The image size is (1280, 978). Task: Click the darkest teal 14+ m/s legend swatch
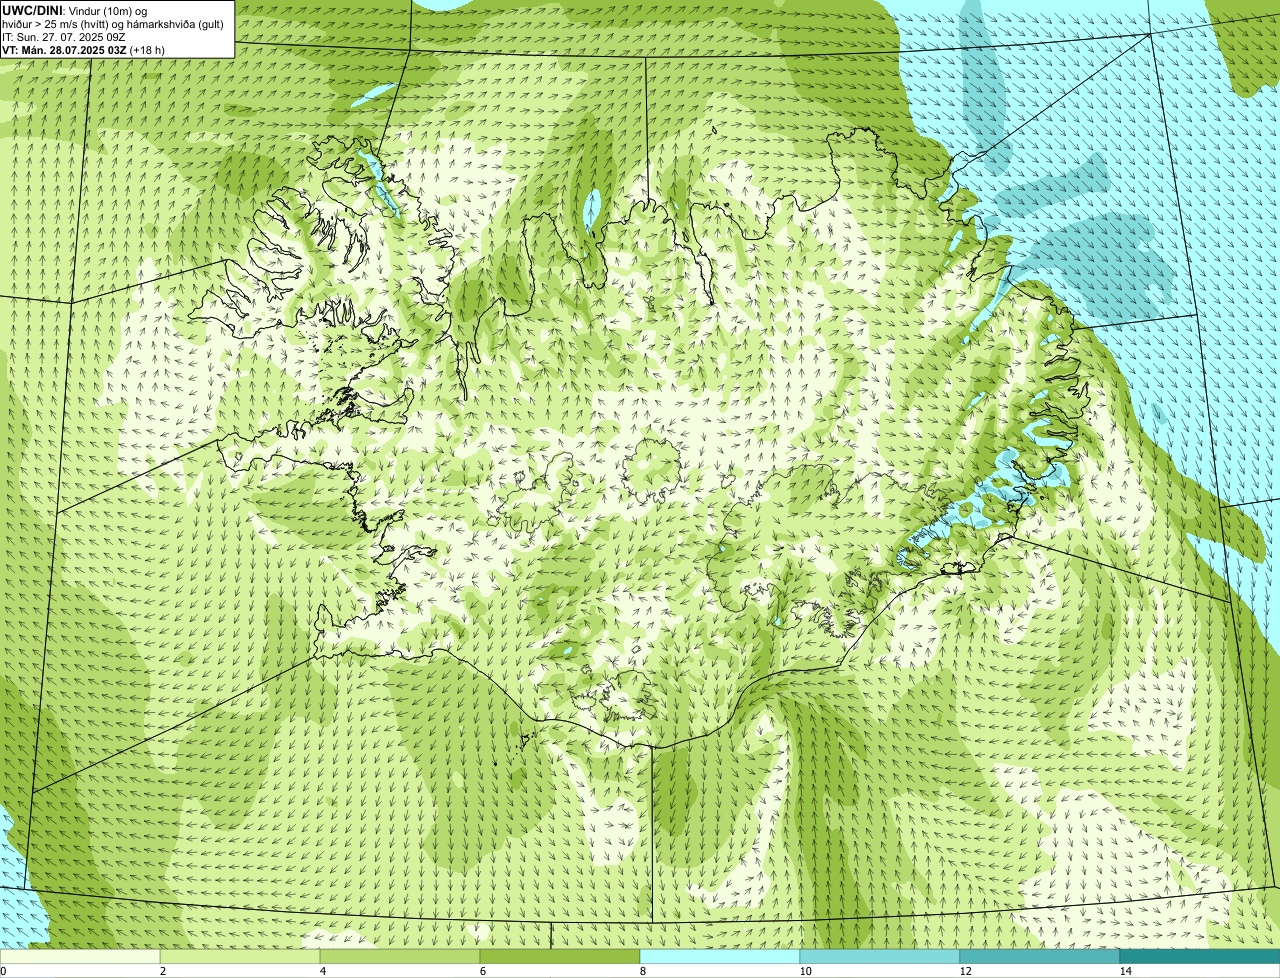[x=1200, y=956]
